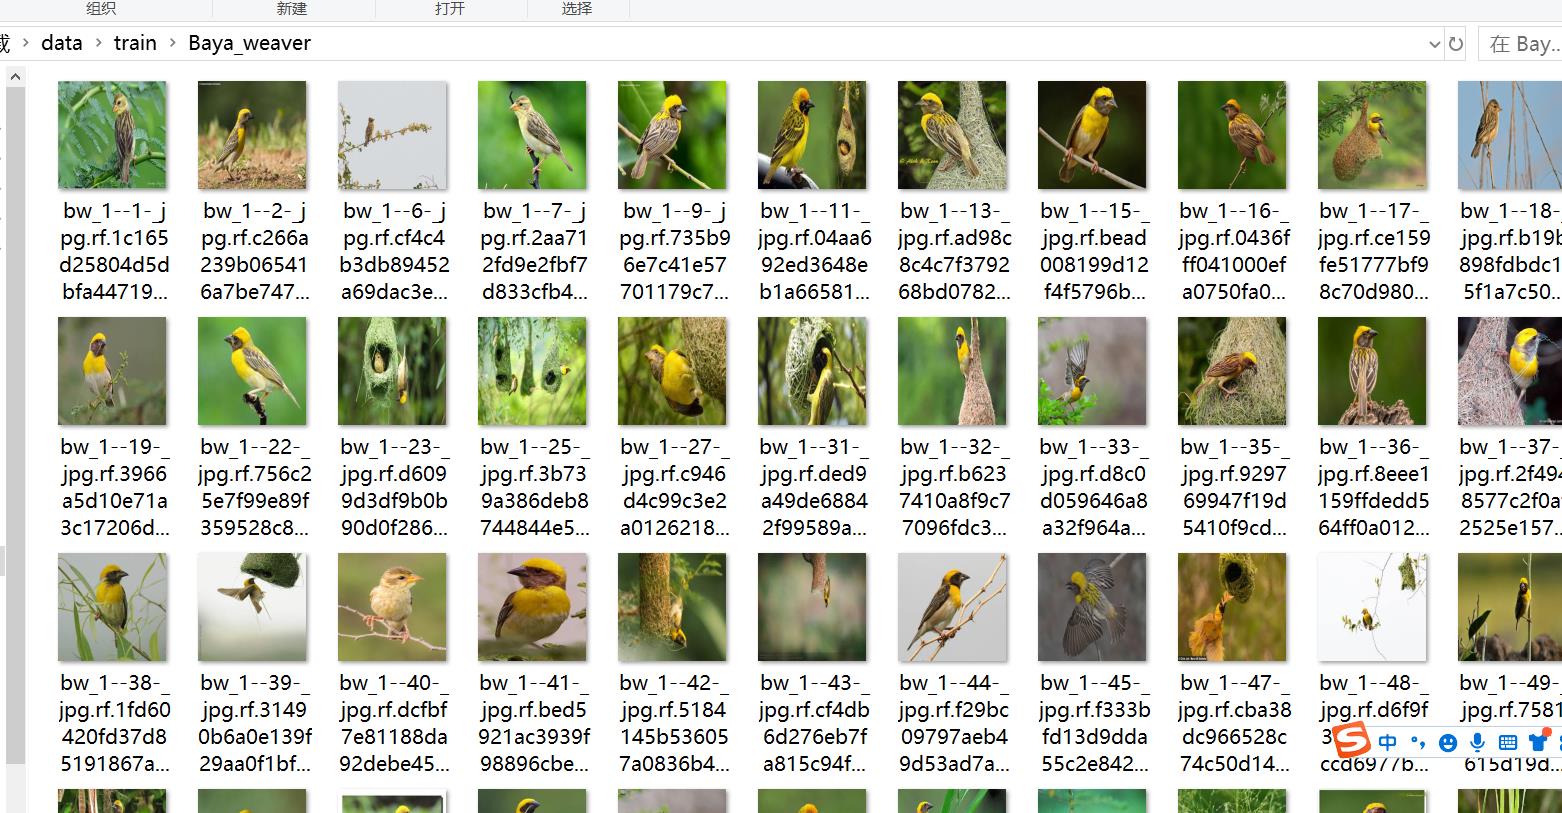Select the bw_1--27-_jpg image thumbnail

(x=672, y=371)
